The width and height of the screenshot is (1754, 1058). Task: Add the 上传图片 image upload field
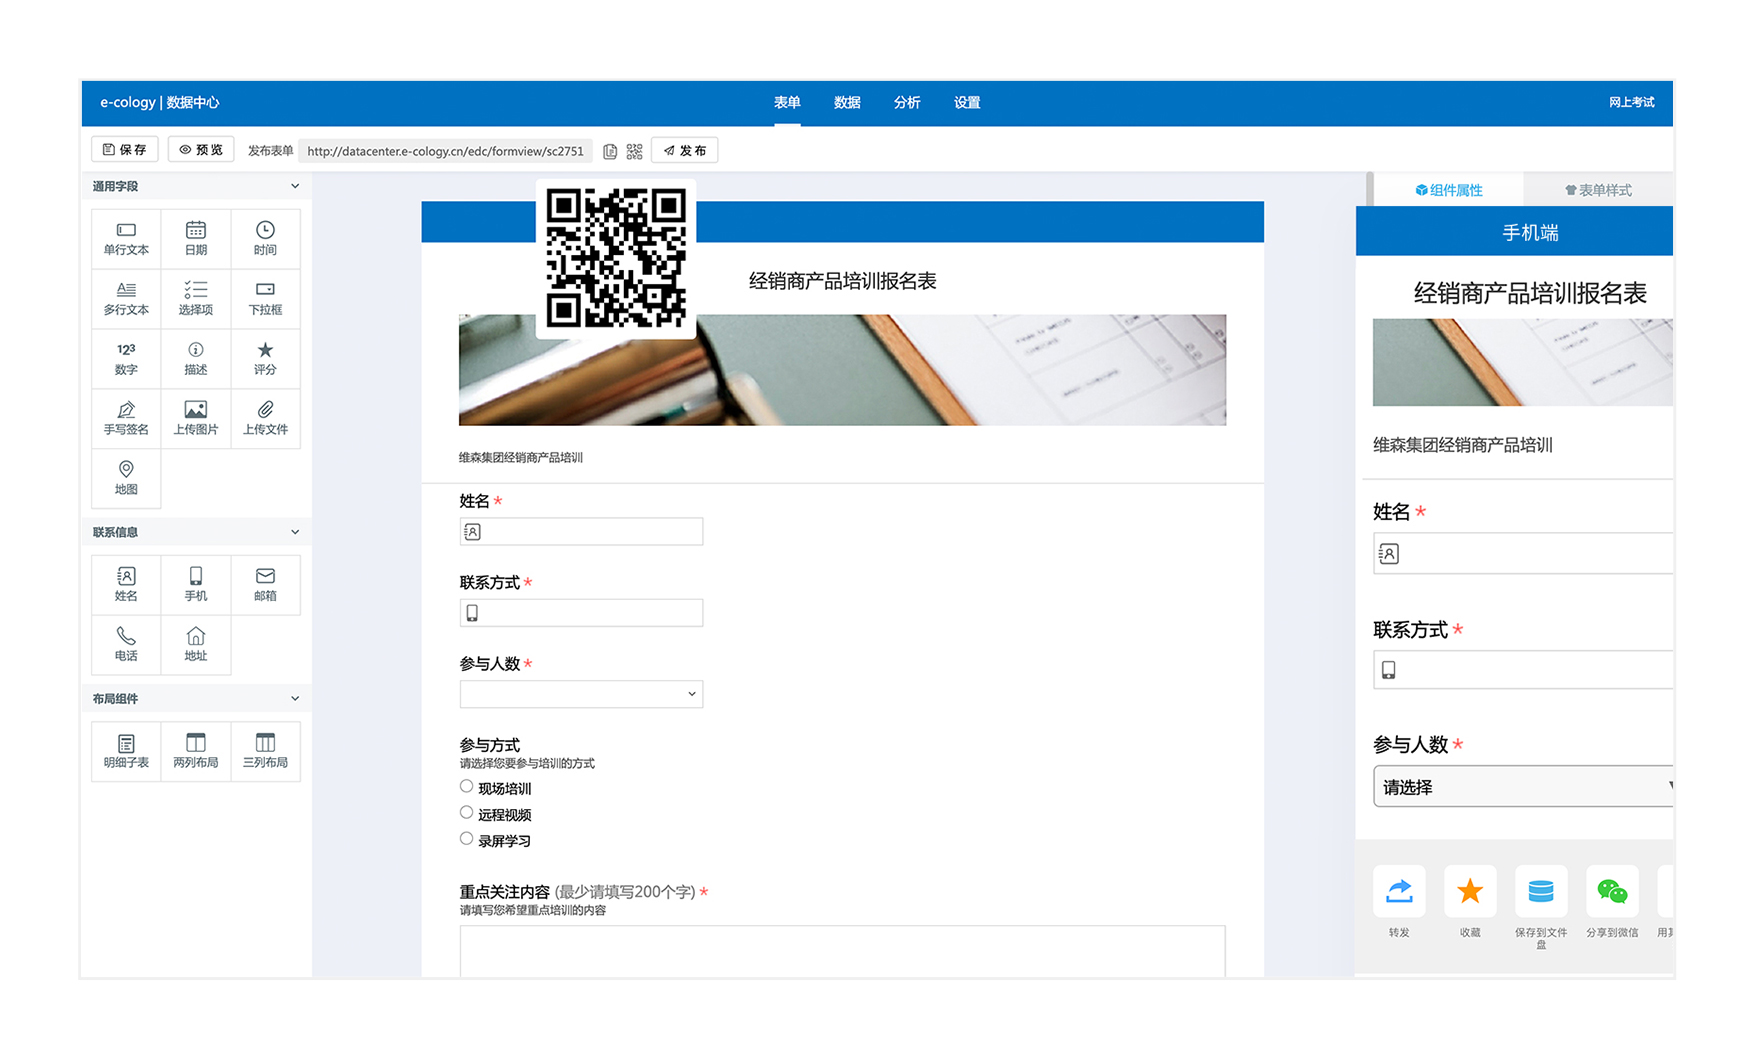click(196, 418)
